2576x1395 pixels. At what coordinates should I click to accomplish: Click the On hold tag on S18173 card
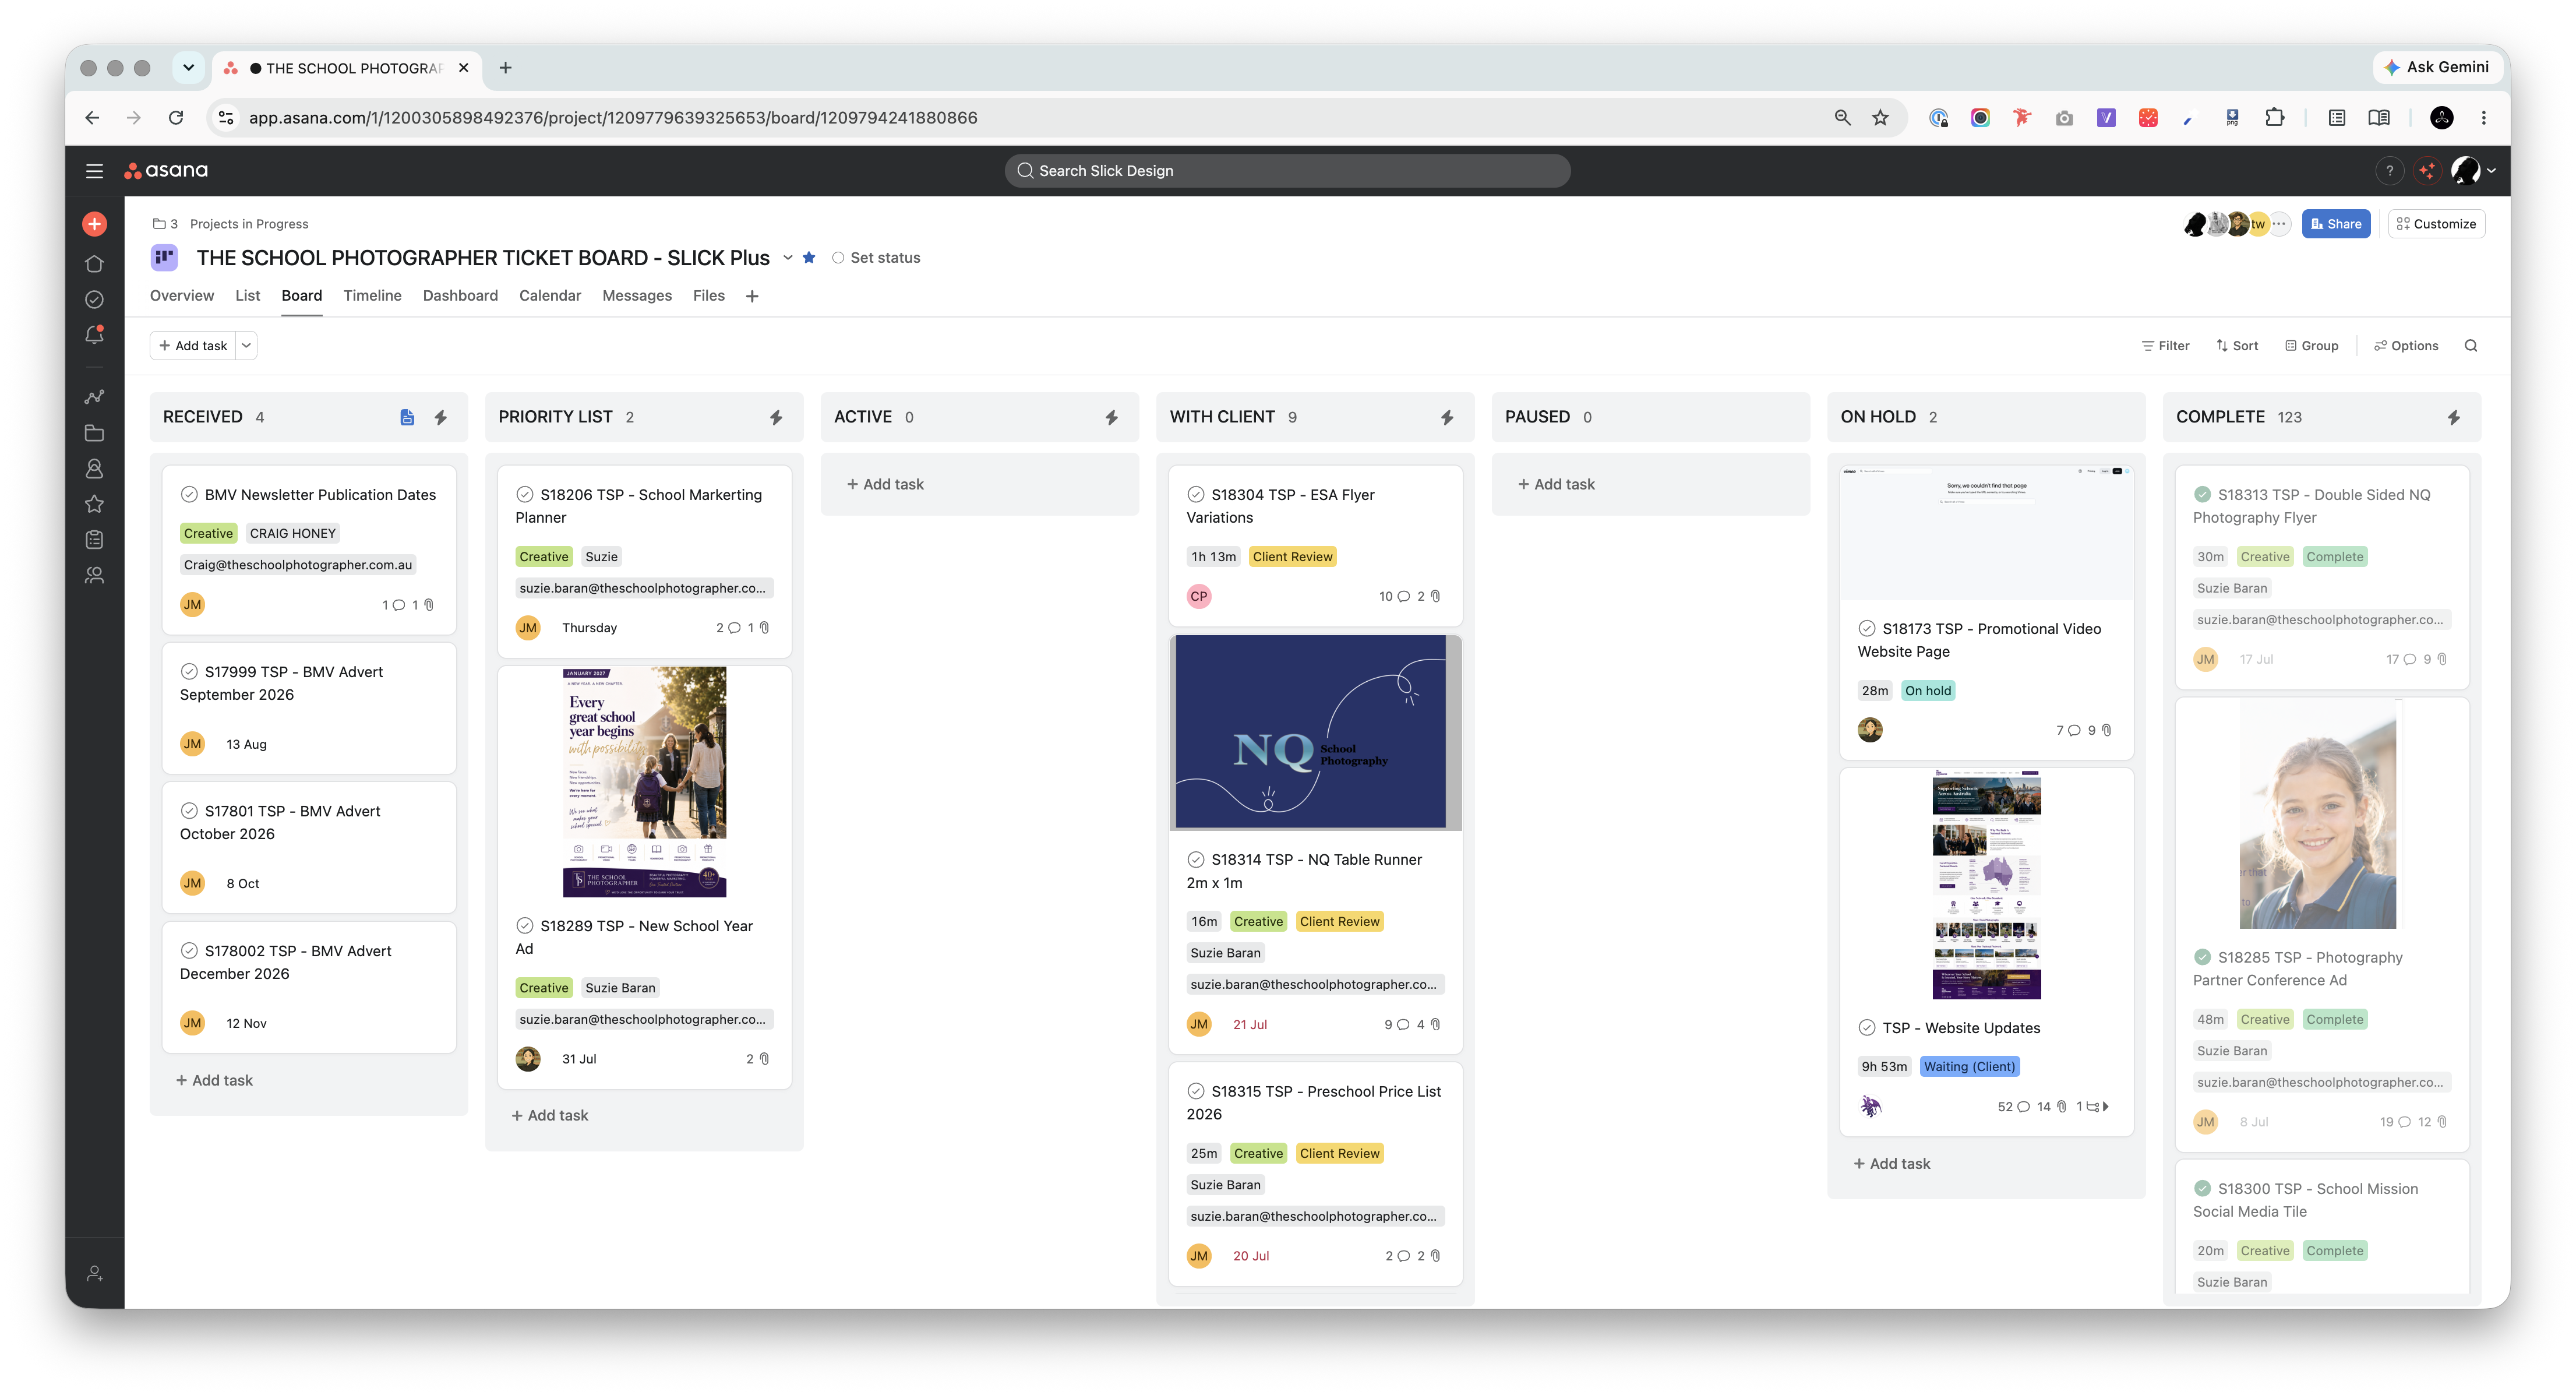coord(1927,690)
